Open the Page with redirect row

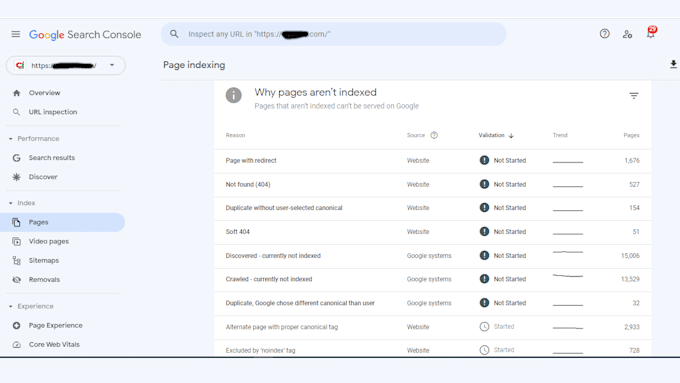[x=432, y=160]
